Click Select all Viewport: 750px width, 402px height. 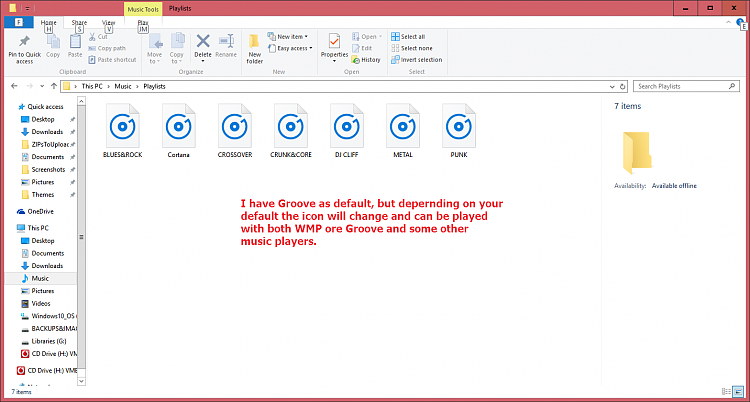coord(408,37)
